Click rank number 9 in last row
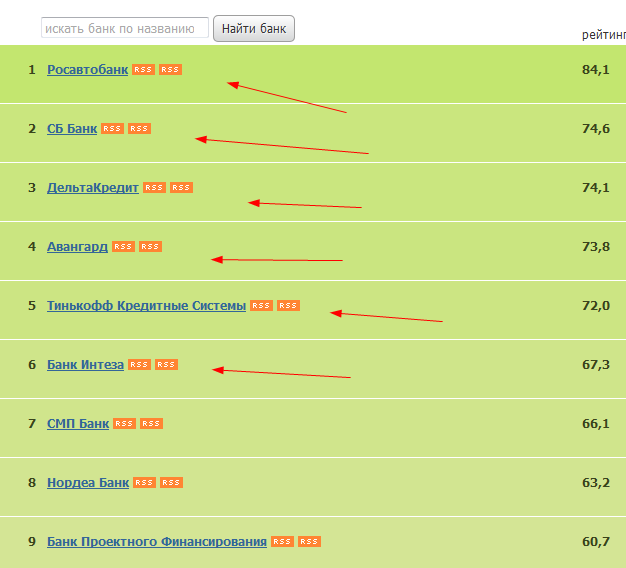 pos(32,542)
